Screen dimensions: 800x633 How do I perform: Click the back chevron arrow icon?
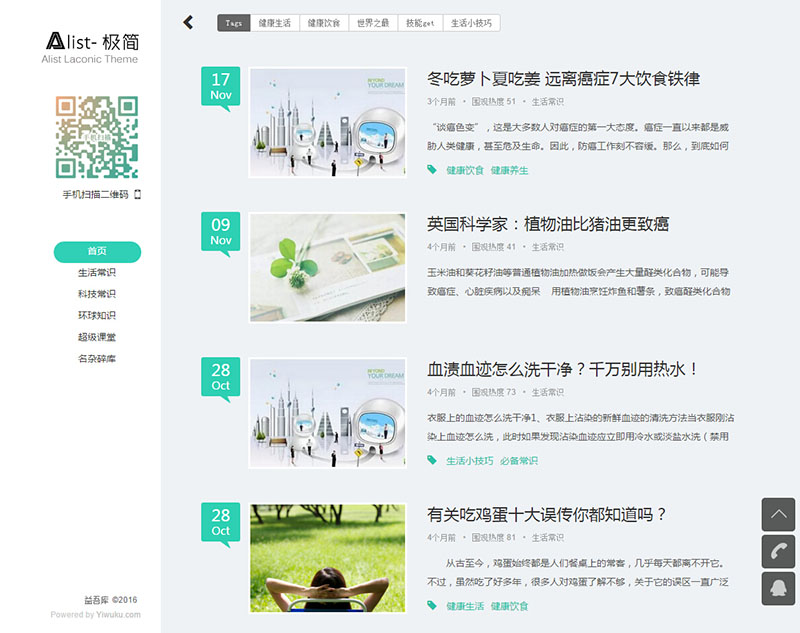188,23
